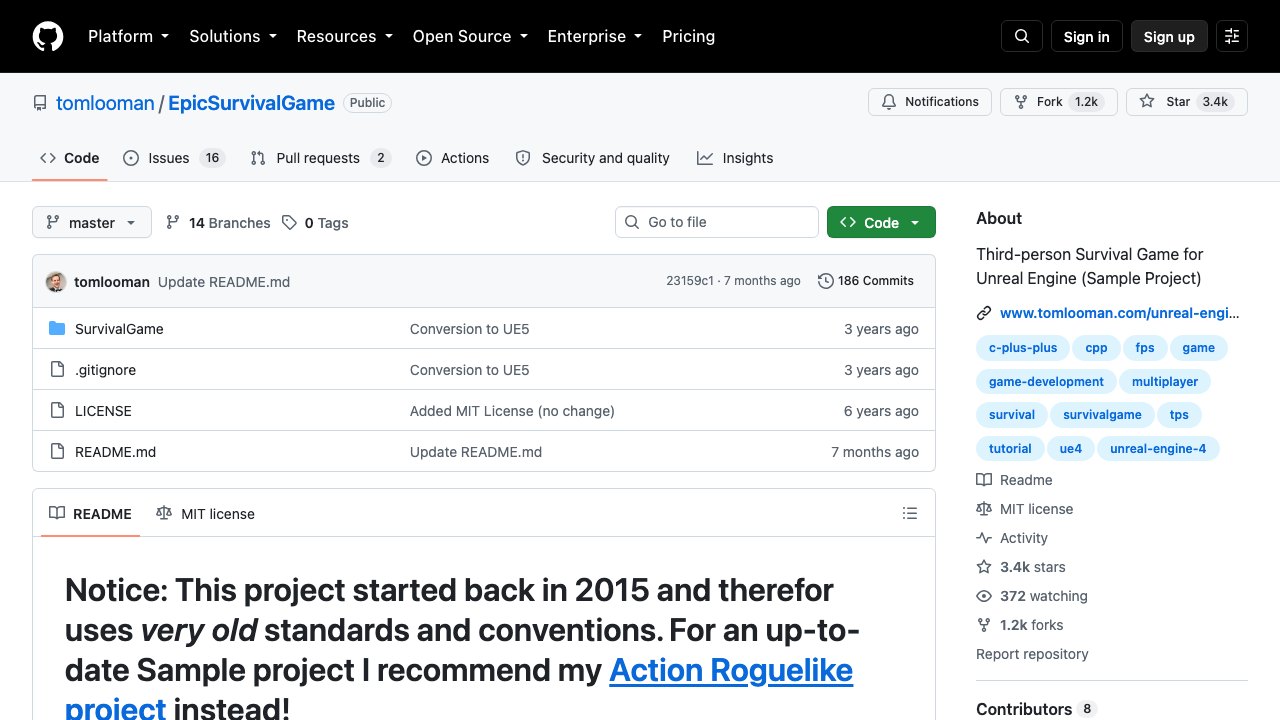Select the README tab
Image resolution: width=1280 pixels, height=720 pixels.
tap(90, 513)
